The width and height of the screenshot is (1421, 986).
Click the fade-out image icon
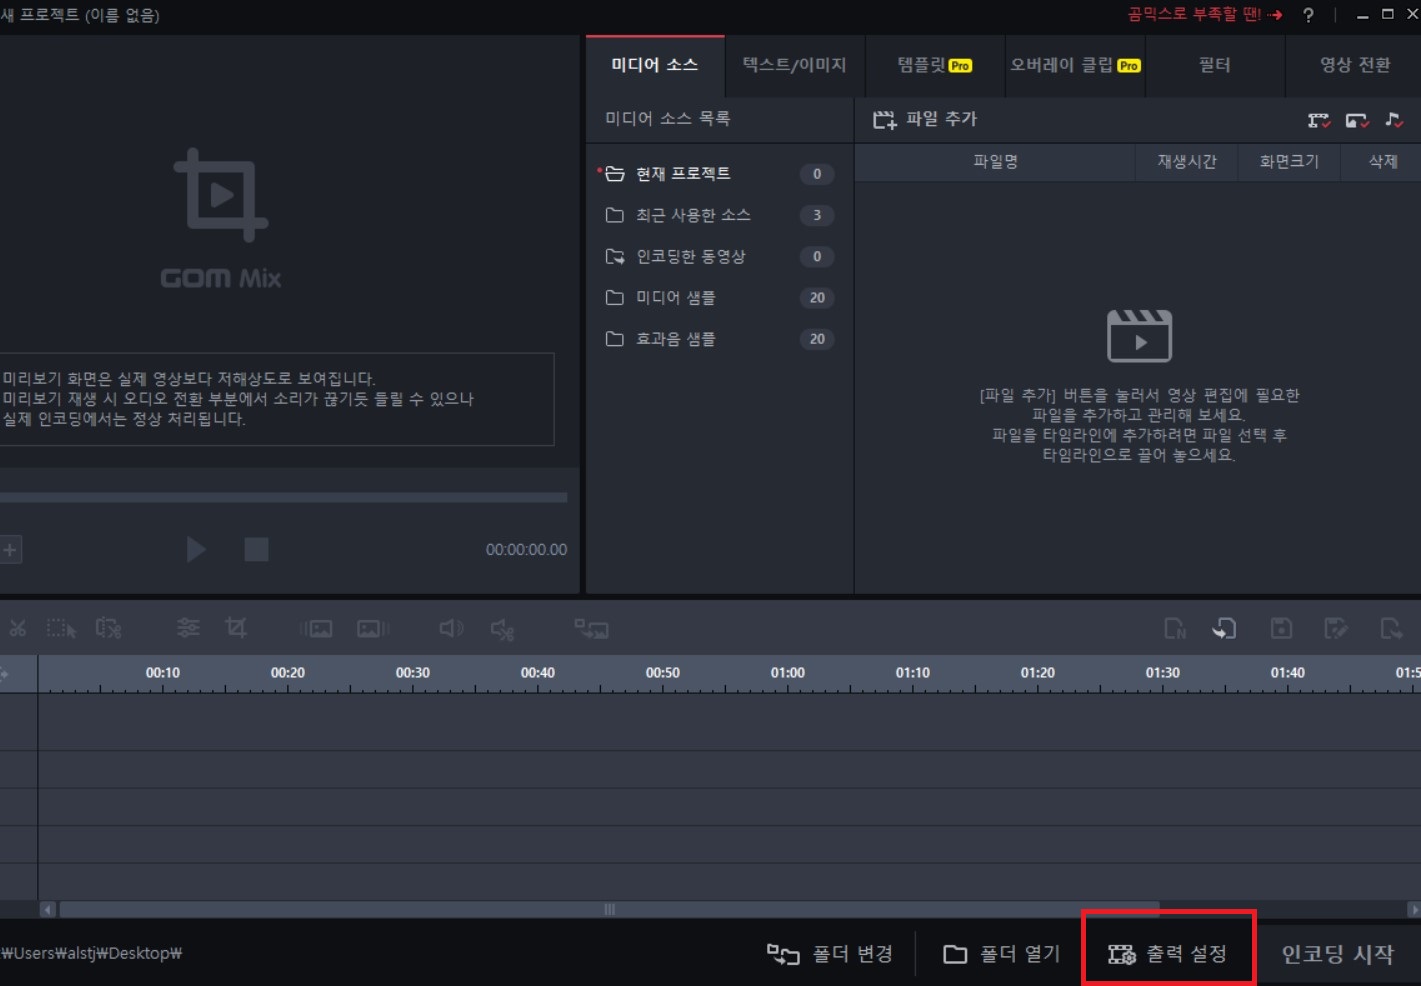(373, 629)
